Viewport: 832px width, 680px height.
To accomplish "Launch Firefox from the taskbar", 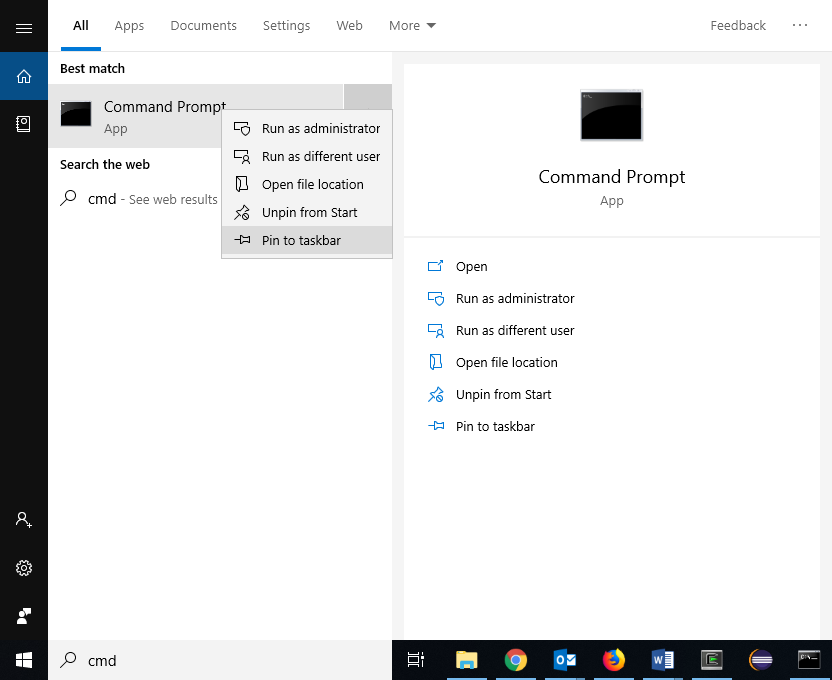I will click(613, 660).
